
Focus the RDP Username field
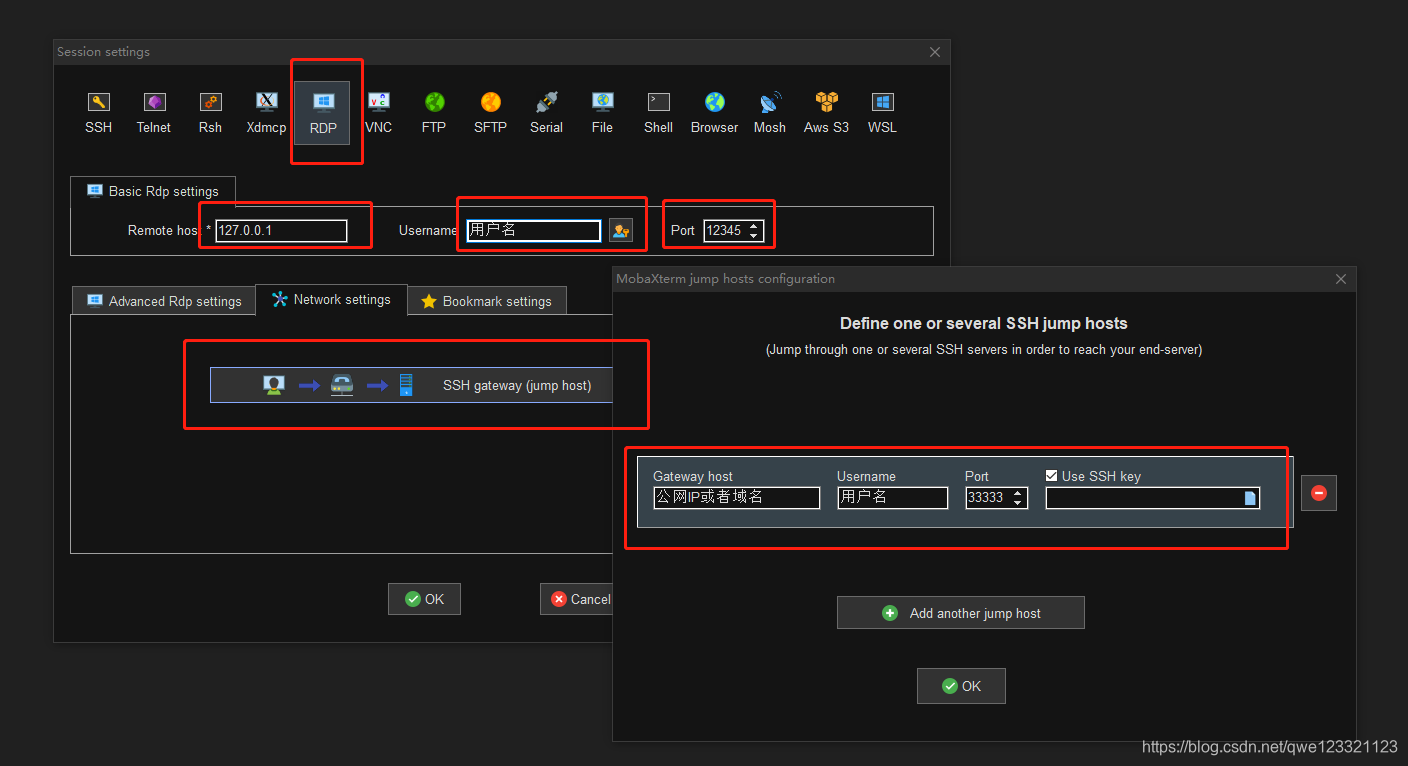click(x=534, y=231)
